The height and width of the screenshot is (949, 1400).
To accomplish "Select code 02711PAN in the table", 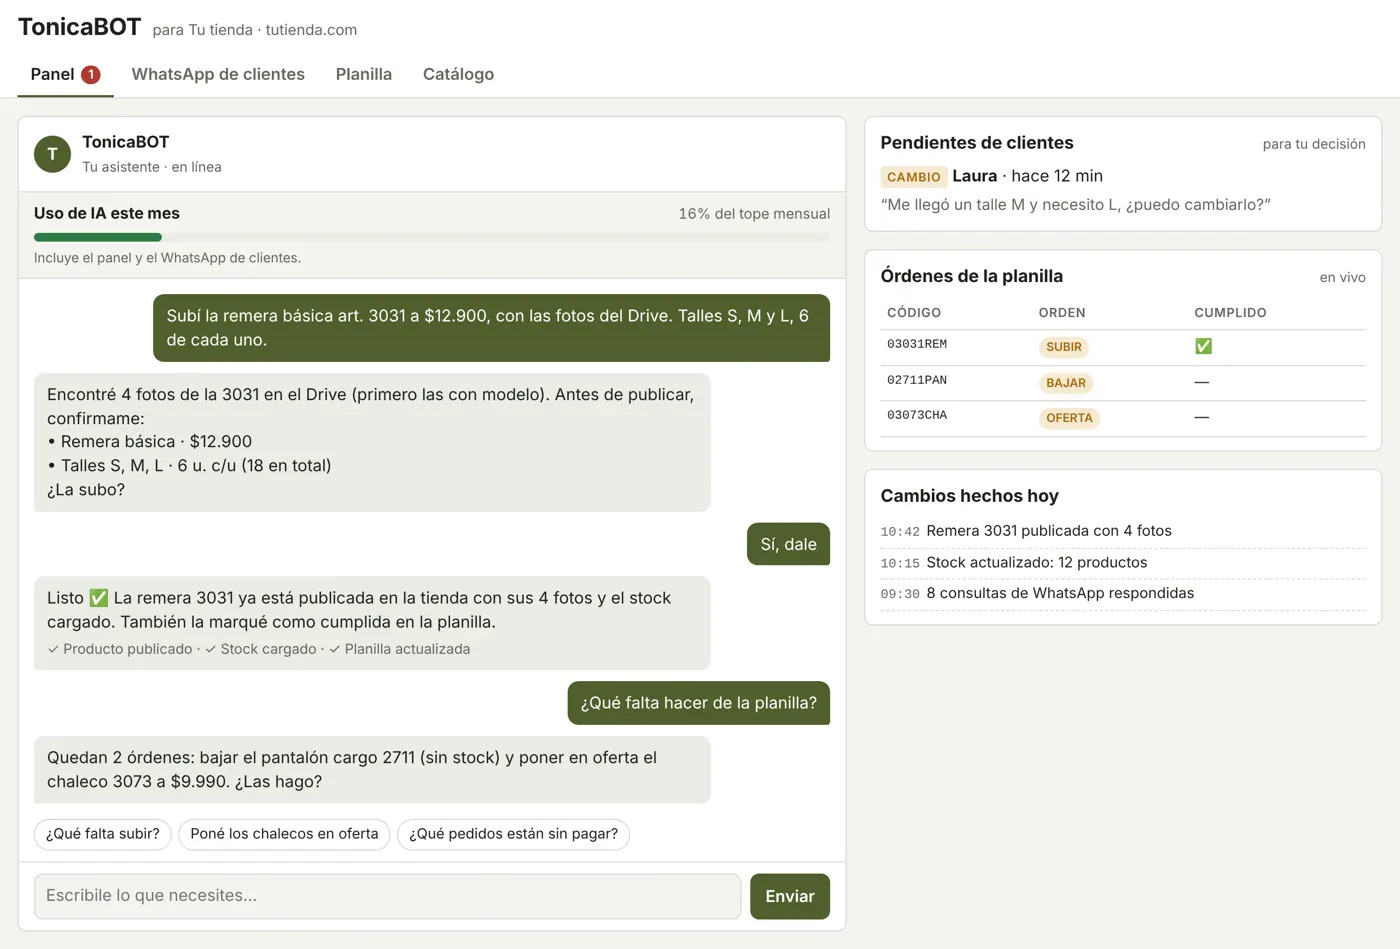I will [917, 380].
